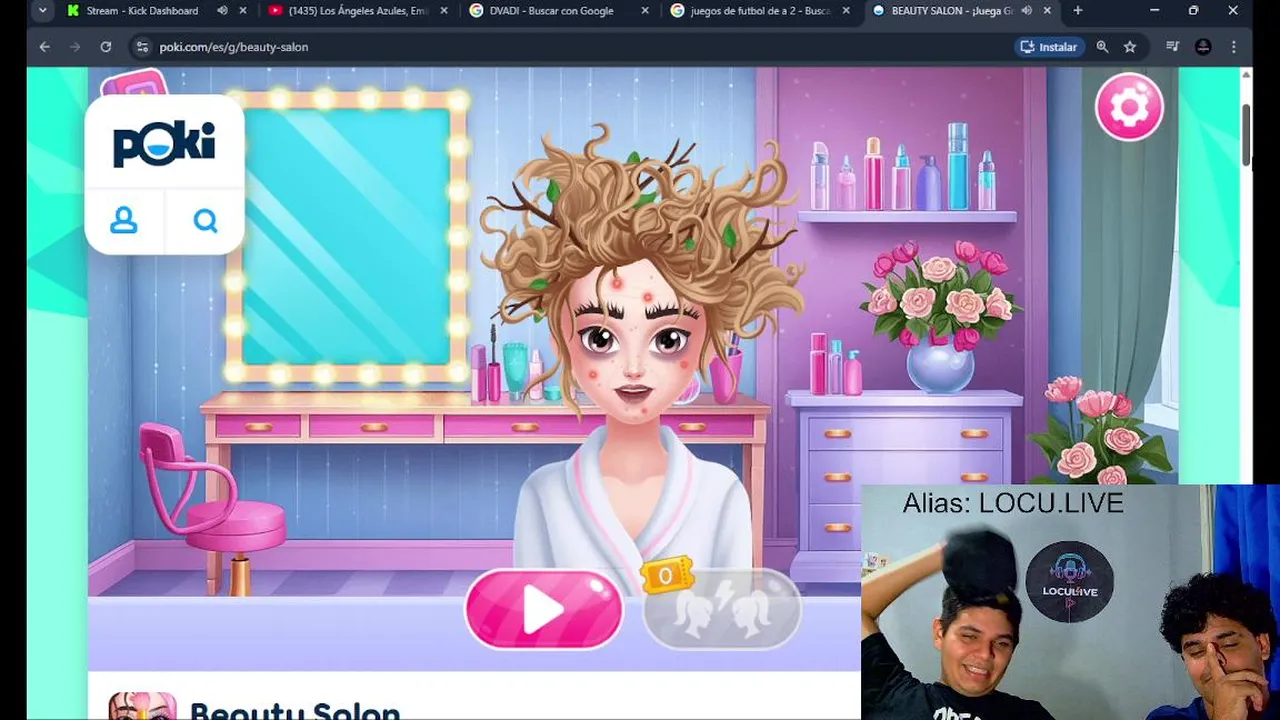Viewport: 1280px width, 720px height.
Task: Open the Poki search magnifier icon
Action: click(x=205, y=220)
